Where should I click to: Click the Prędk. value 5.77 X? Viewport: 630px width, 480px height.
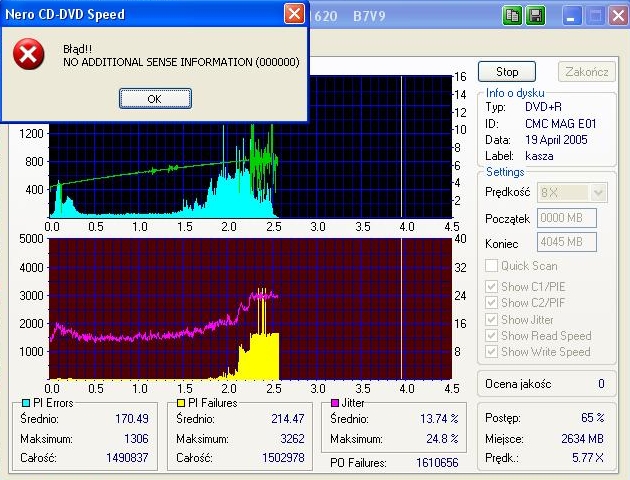click(588, 458)
